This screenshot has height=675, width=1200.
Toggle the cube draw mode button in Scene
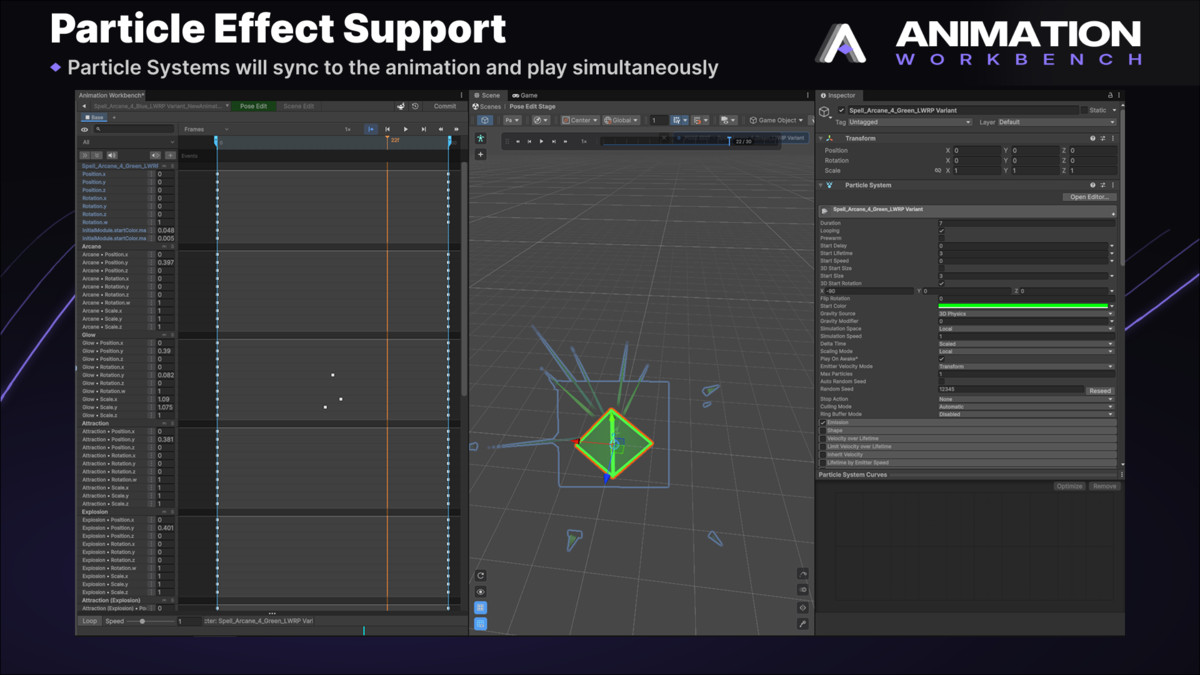(x=485, y=120)
